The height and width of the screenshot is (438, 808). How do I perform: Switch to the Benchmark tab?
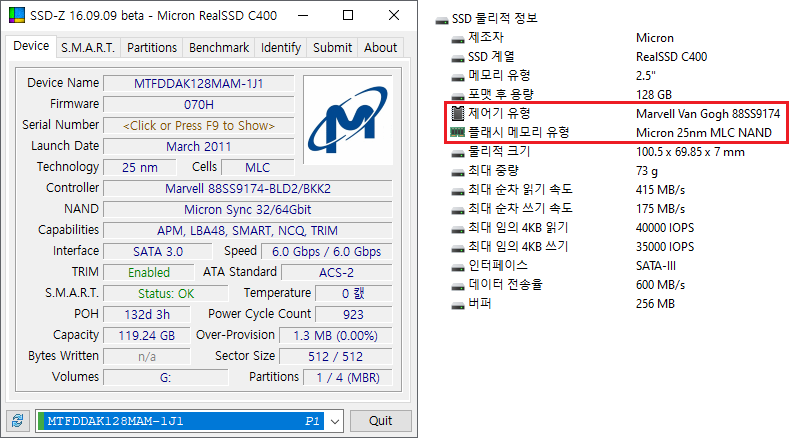tap(219, 47)
